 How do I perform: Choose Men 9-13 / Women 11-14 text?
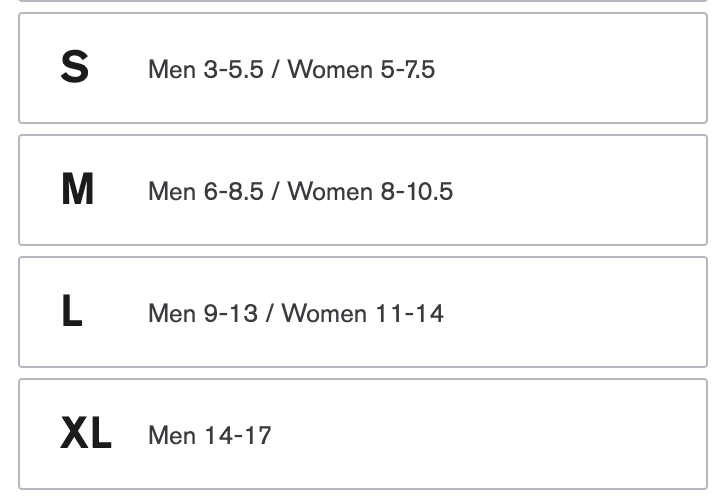click(295, 313)
